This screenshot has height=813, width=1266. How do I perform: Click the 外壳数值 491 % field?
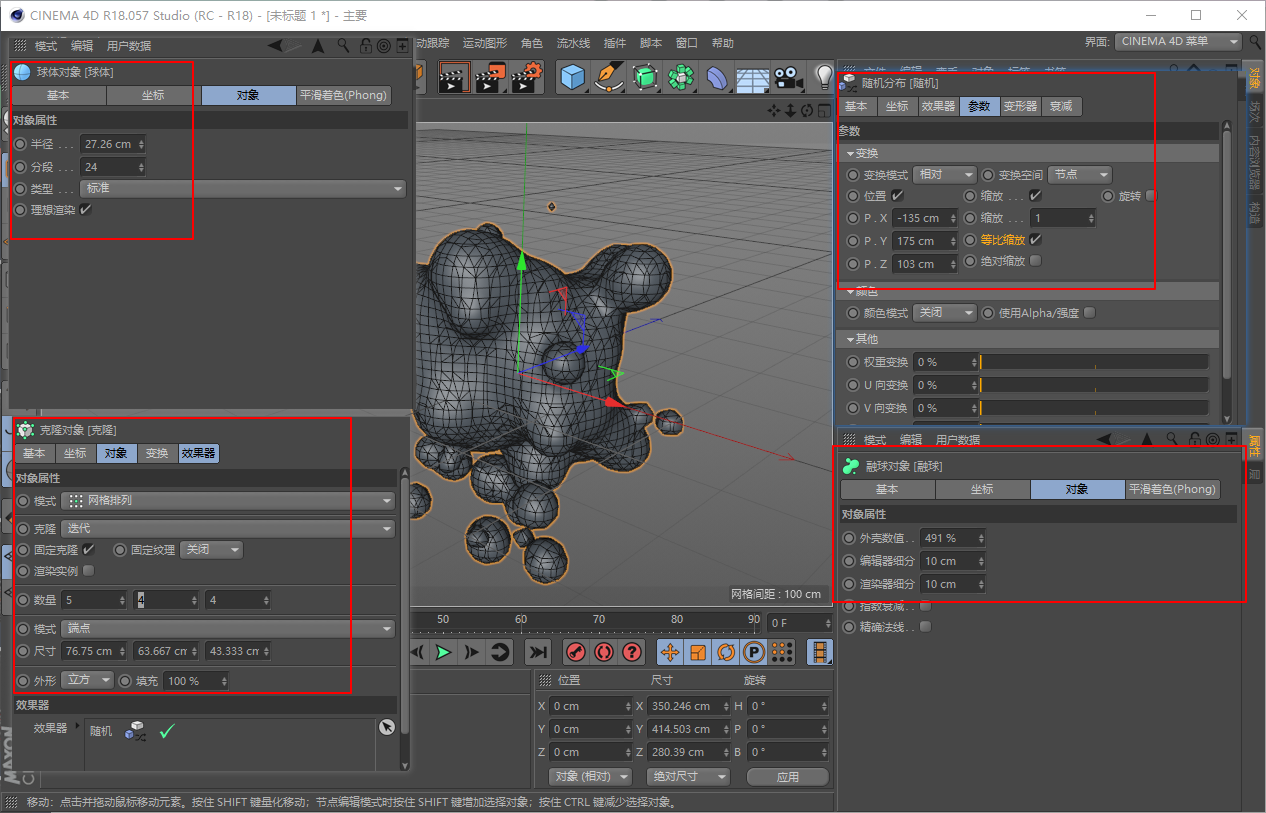click(x=953, y=538)
